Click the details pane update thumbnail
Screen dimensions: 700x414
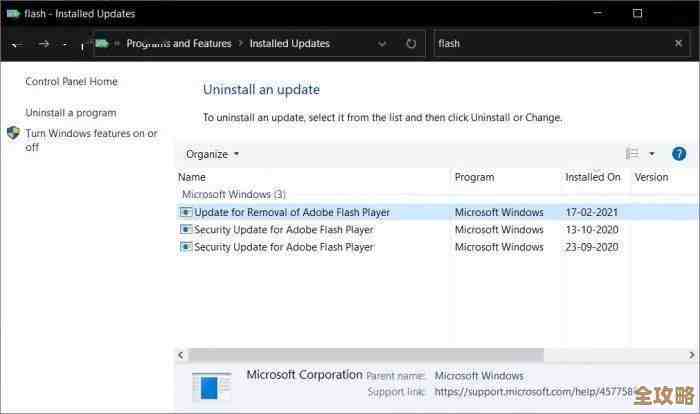pos(211,386)
